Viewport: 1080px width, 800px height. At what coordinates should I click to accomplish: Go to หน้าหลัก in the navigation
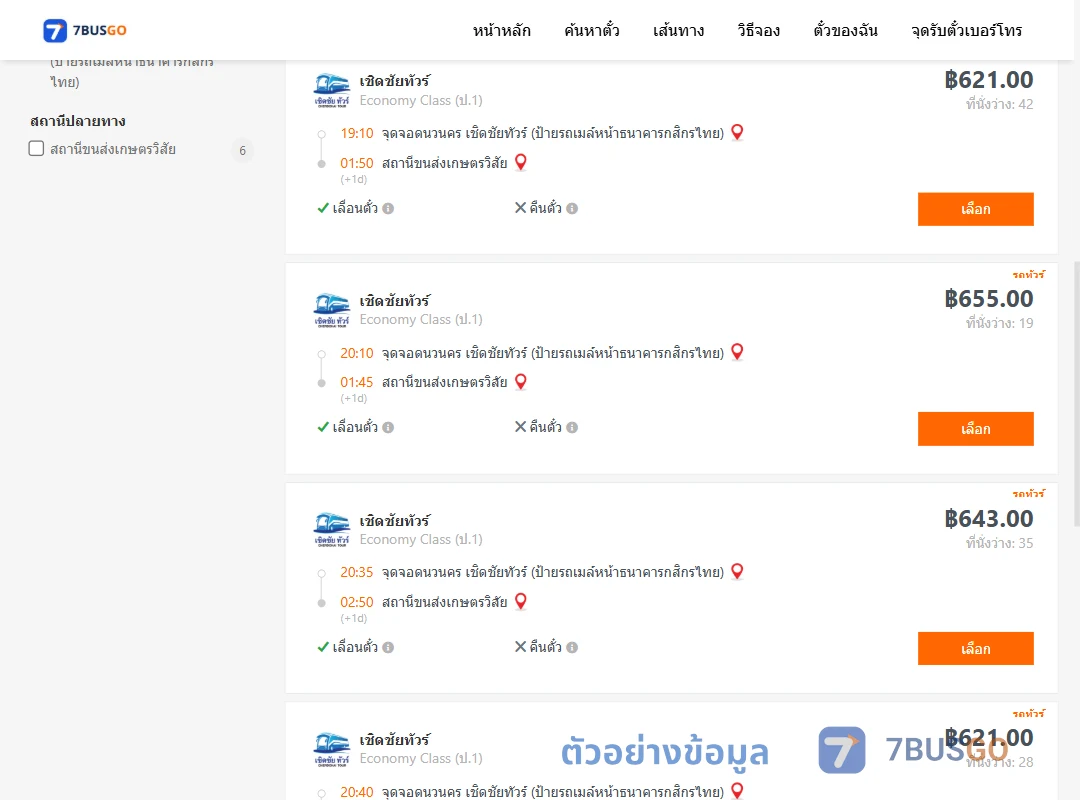tap(501, 30)
